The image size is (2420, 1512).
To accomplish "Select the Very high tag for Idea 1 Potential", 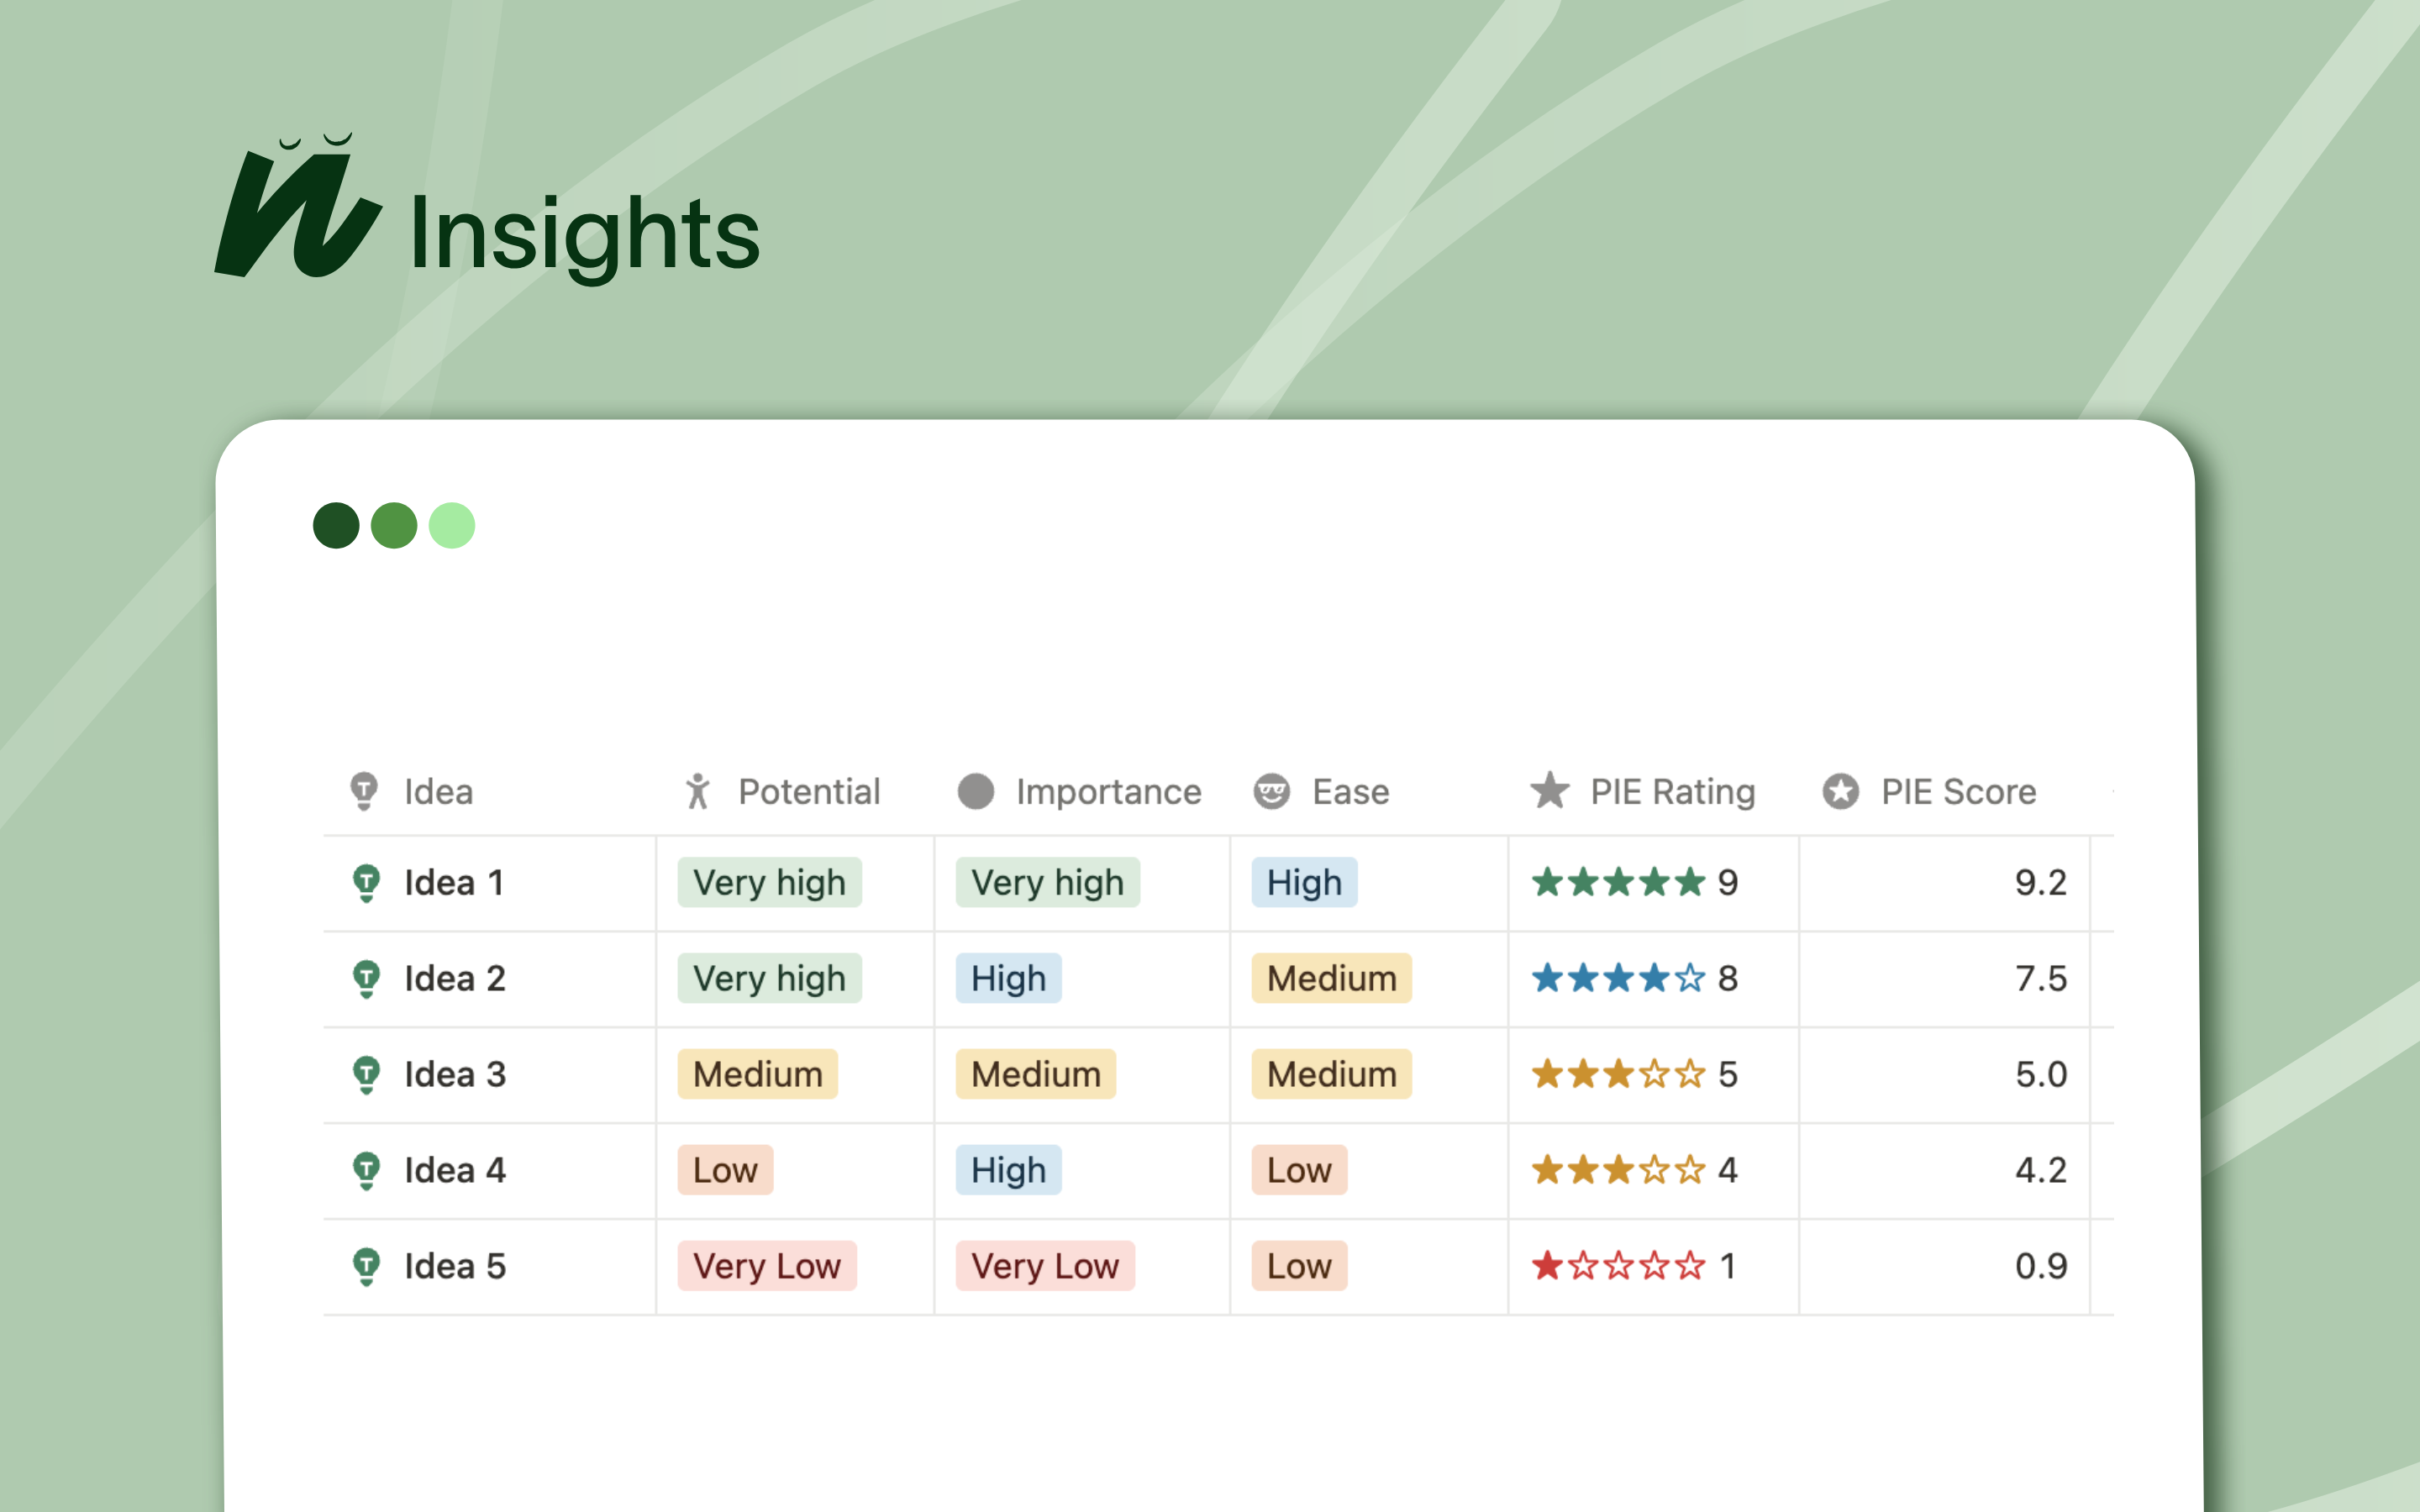I will click(x=768, y=883).
